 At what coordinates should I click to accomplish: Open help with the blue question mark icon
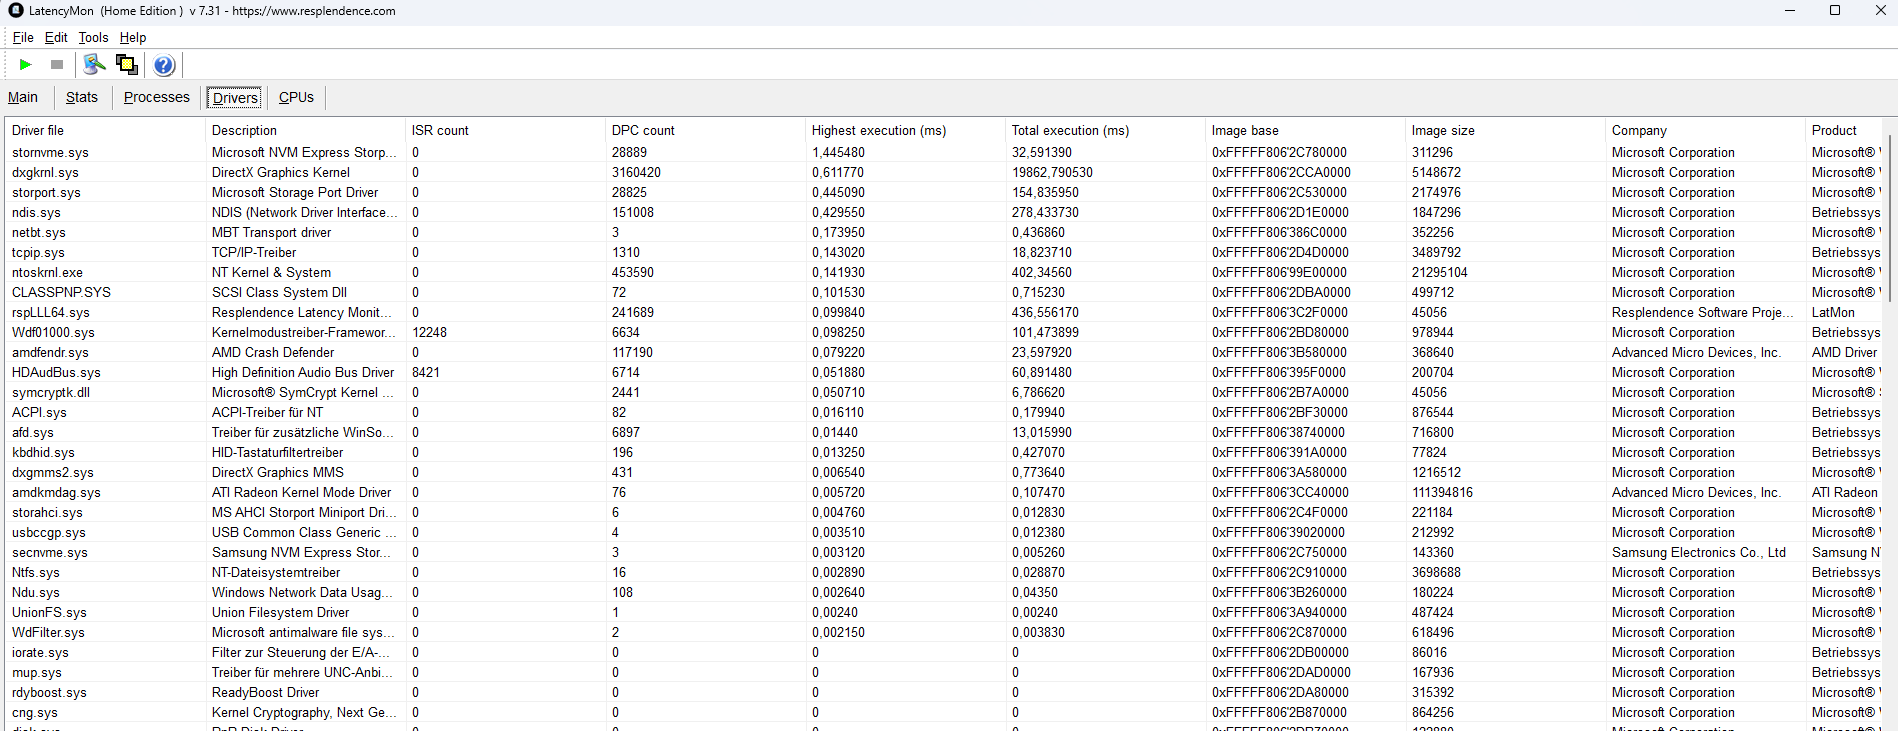(164, 65)
